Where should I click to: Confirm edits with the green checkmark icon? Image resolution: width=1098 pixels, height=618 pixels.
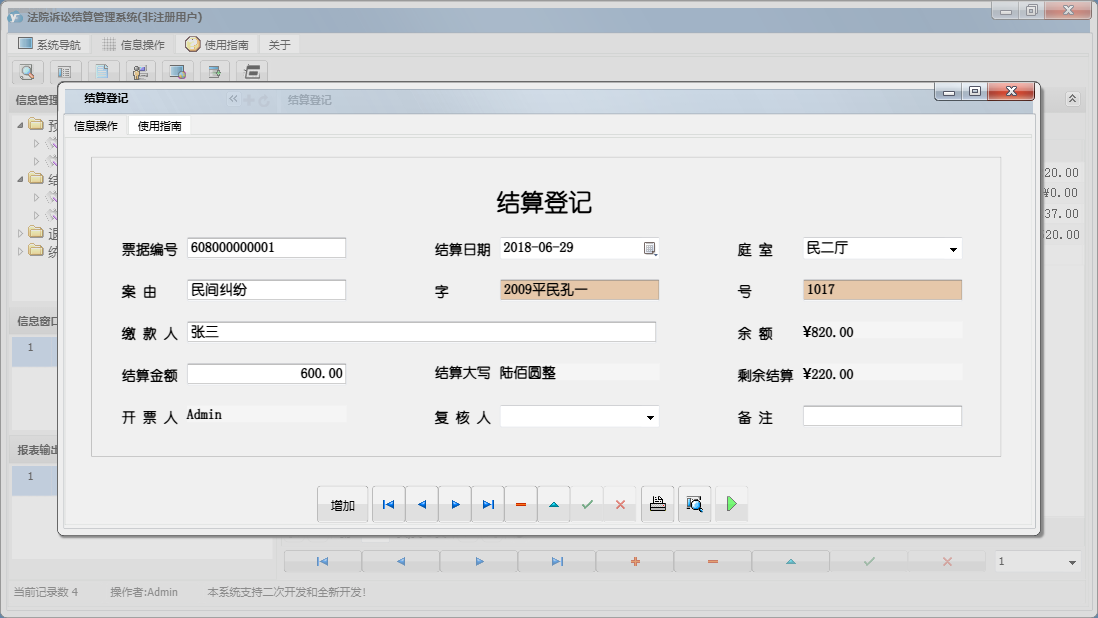[587, 504]
